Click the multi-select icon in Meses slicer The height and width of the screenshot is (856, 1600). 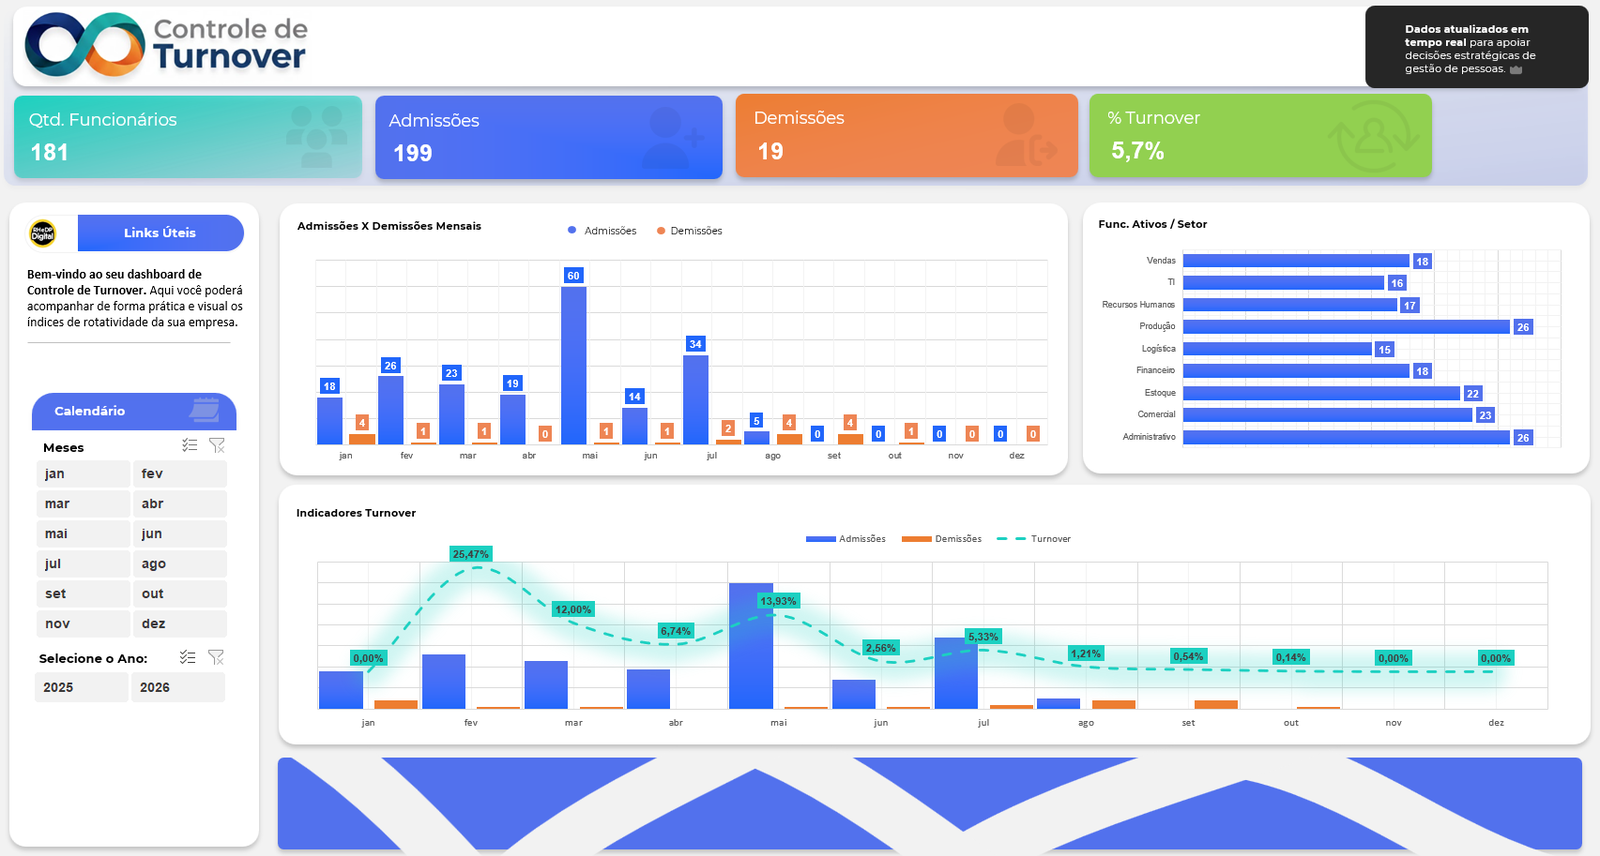(190, 446)
